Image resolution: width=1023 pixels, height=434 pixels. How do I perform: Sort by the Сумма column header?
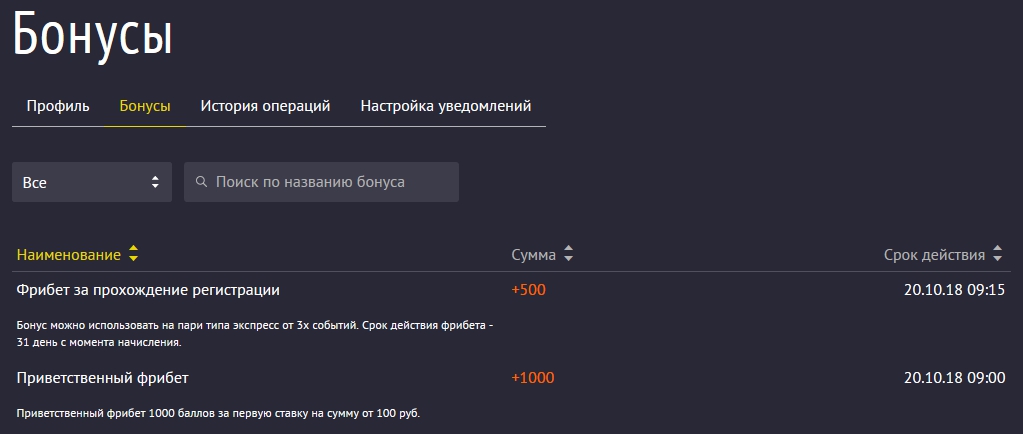pyautogui.click(x=533, y=255)
